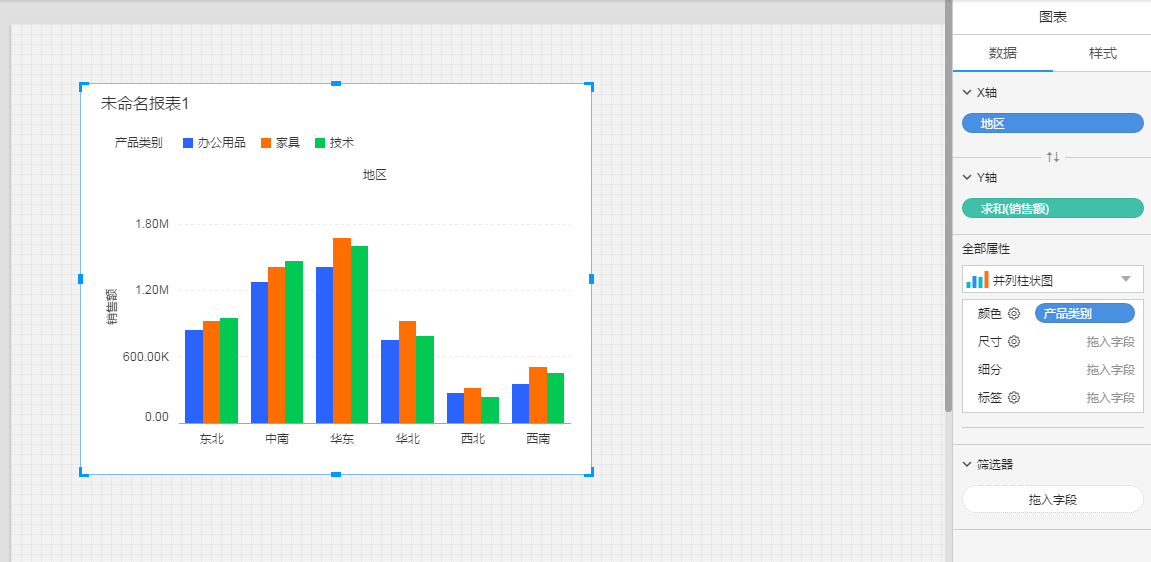Viewport: 1151px width, 562px height.
Task: Click the green 西北 bar
Action: (490, 410)
